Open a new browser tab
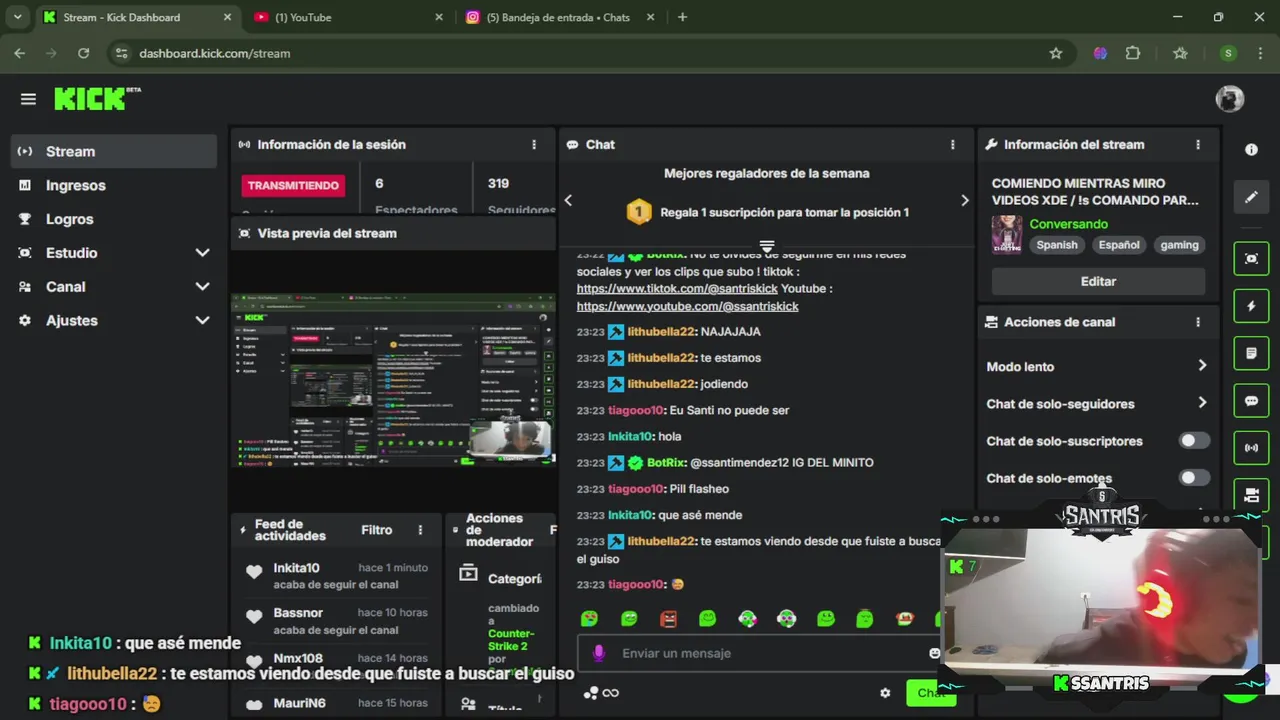The height and width of the screenshot is (720, 1280). click(682, 17)
